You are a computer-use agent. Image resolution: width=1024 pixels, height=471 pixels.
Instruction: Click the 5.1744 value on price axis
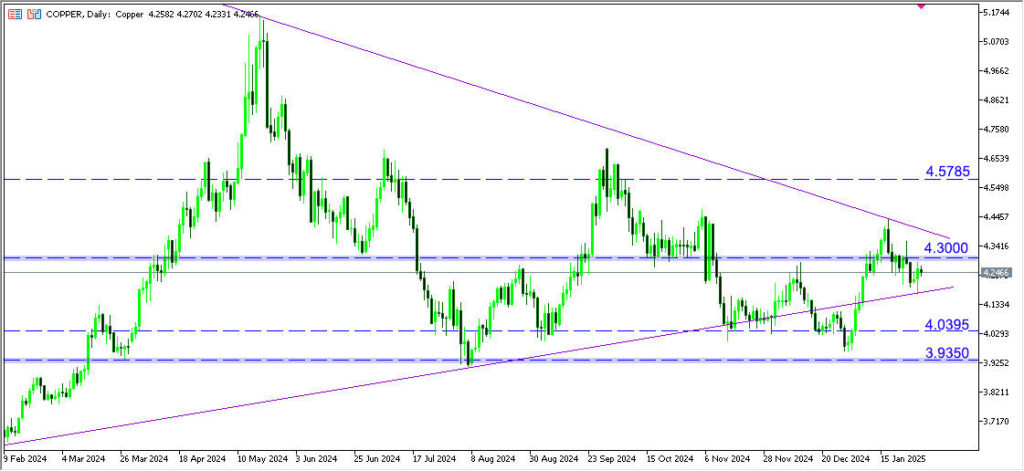(x=996, y=12)
